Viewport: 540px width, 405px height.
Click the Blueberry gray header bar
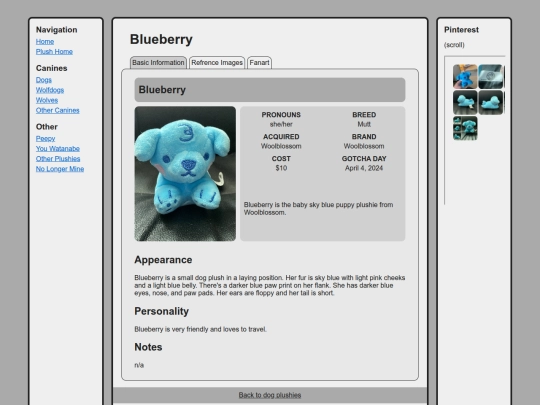270,90
